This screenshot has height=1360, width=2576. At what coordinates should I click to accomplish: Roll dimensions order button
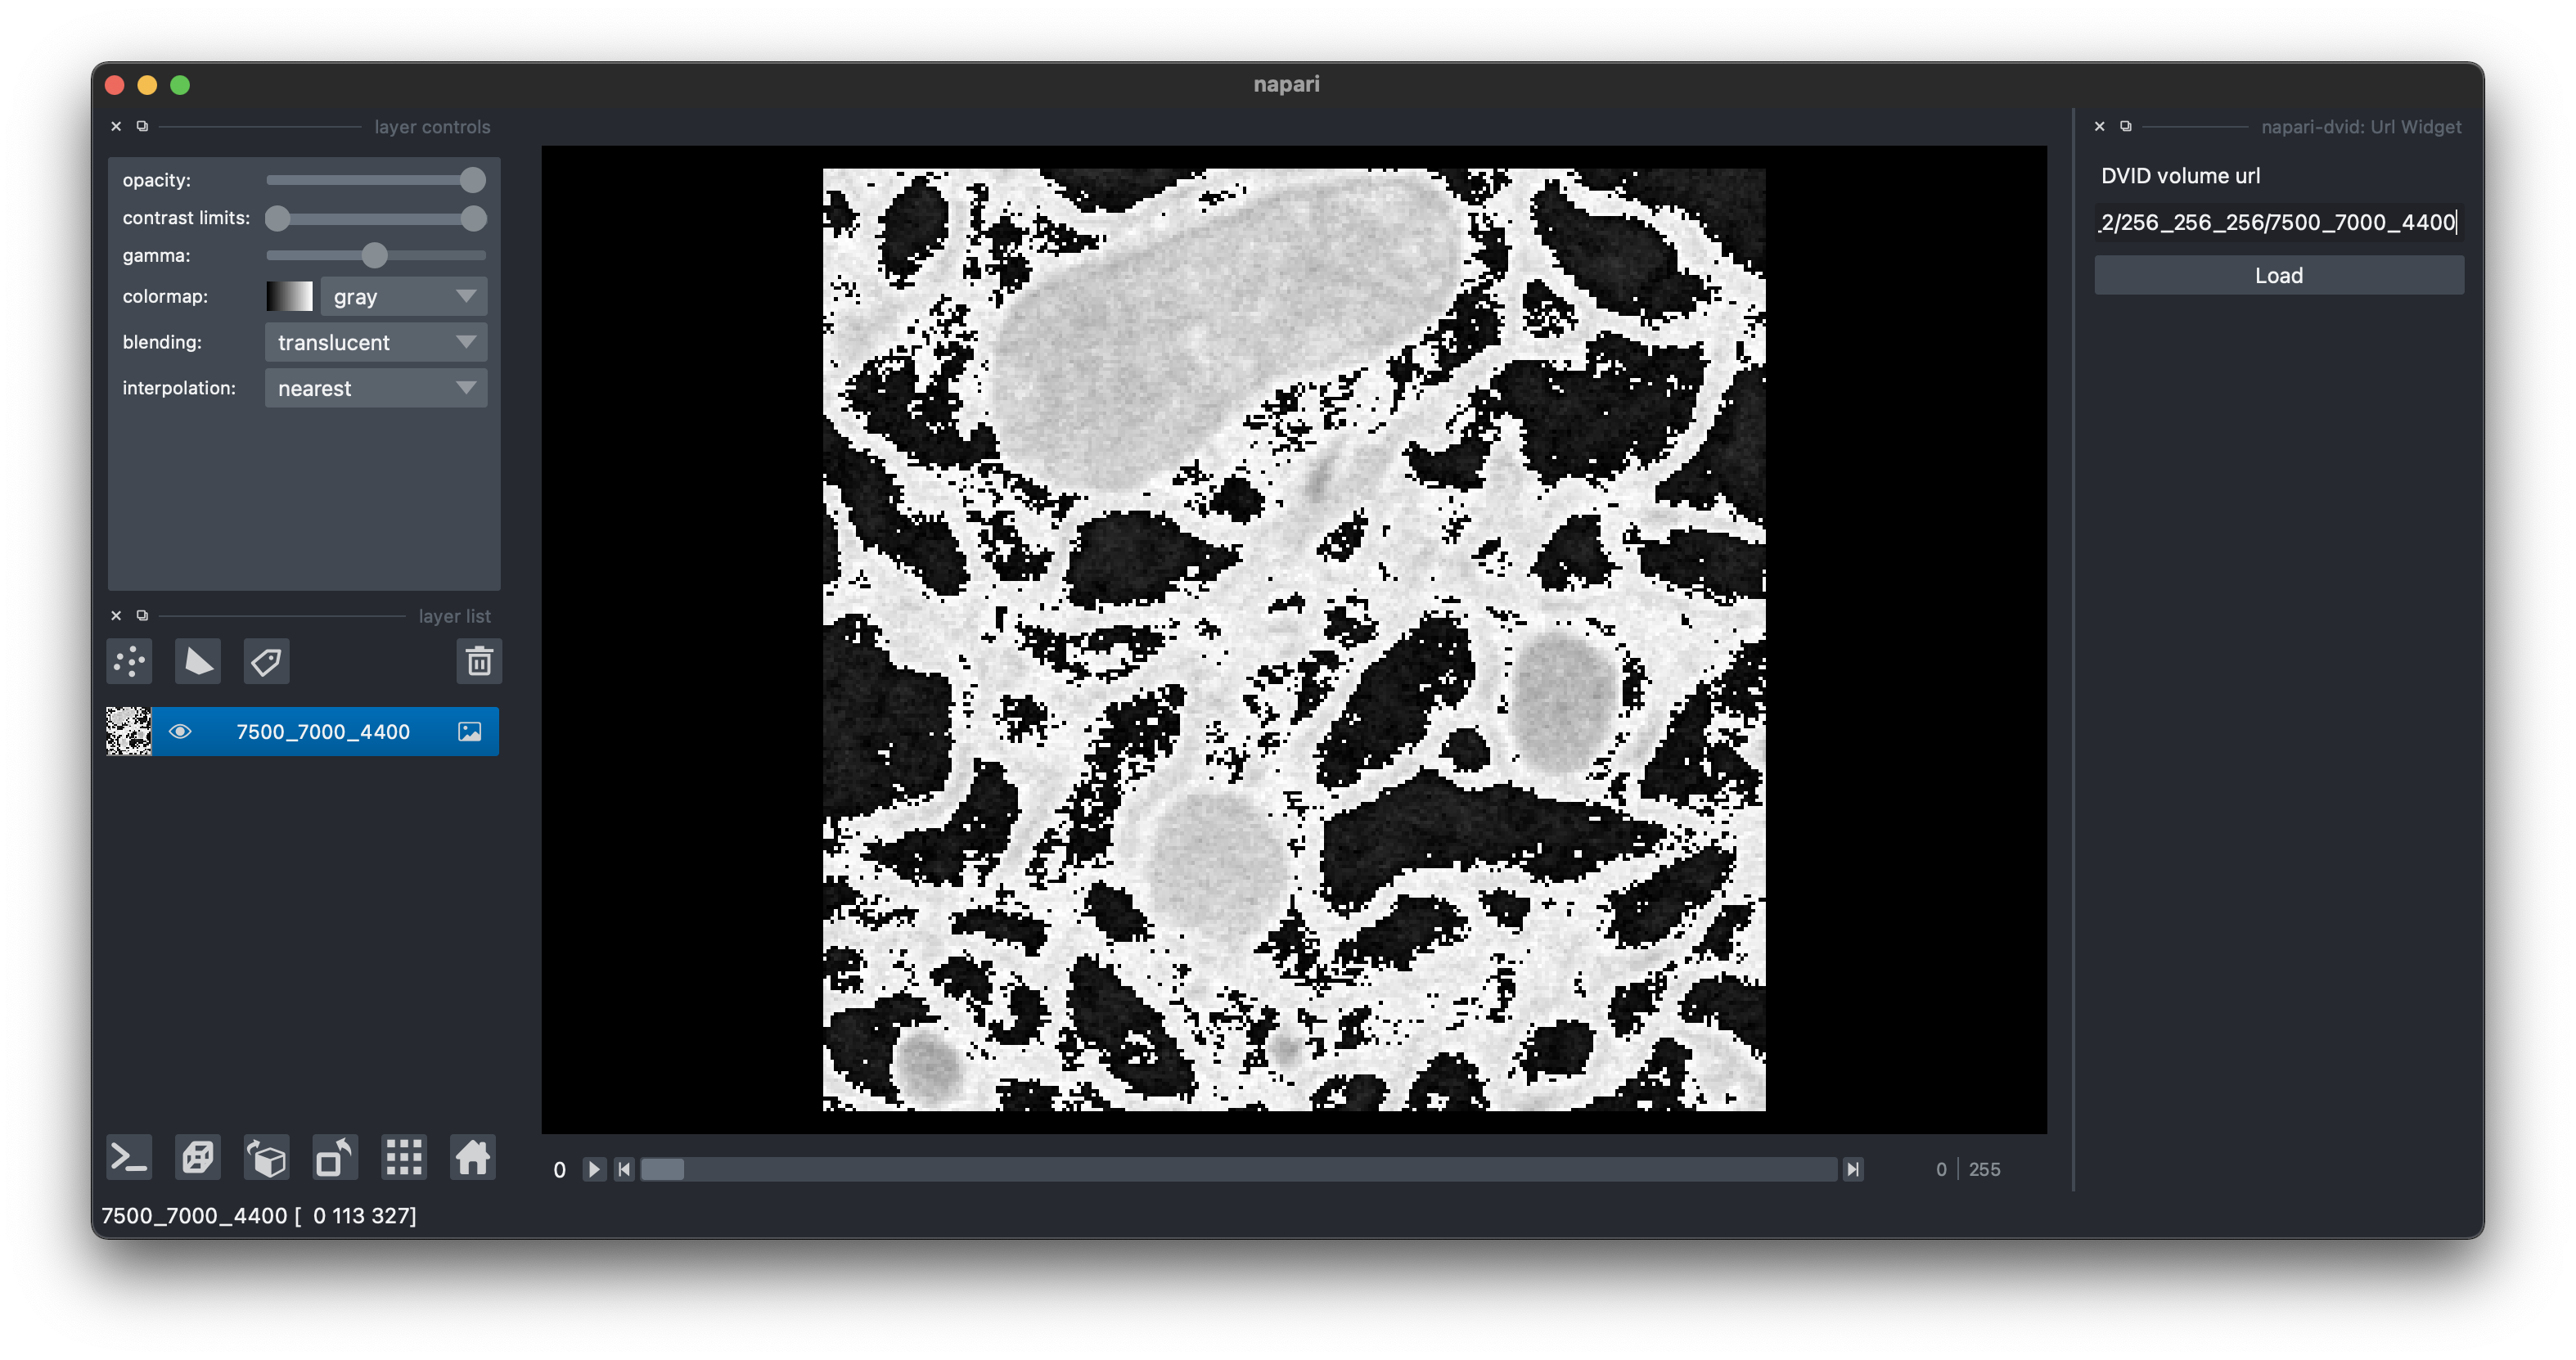coord(266,1158)
